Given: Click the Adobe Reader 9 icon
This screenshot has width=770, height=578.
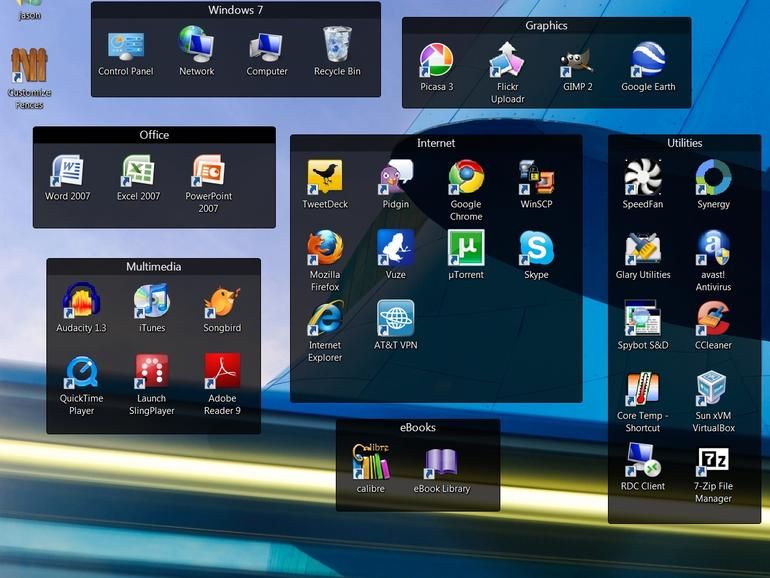Looking at the screenshot, I should pyautogui.click(x=222, y=372).
